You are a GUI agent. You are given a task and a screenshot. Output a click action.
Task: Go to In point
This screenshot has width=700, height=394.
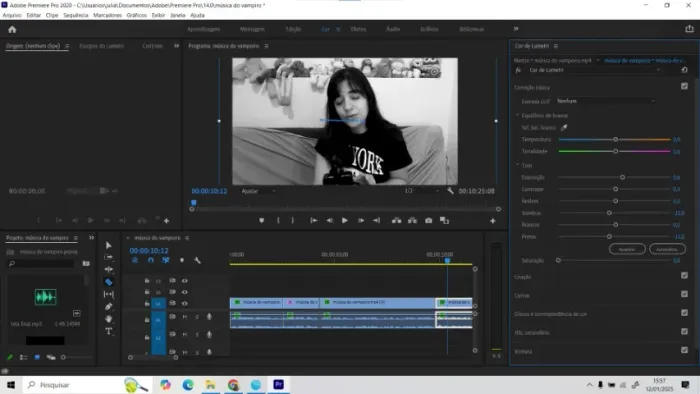(314, 220)
